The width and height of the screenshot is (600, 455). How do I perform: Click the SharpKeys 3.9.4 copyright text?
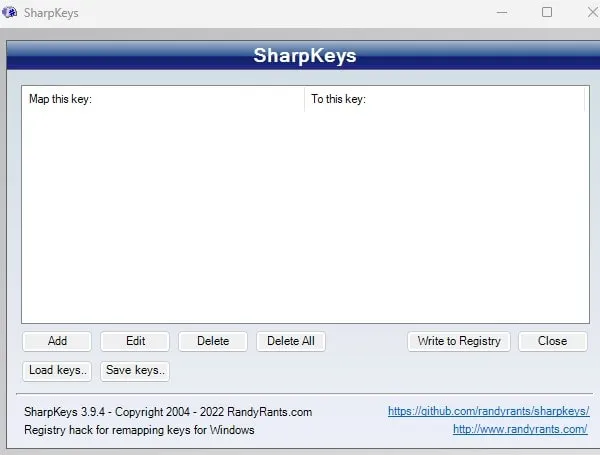click(x=168, y=412)
